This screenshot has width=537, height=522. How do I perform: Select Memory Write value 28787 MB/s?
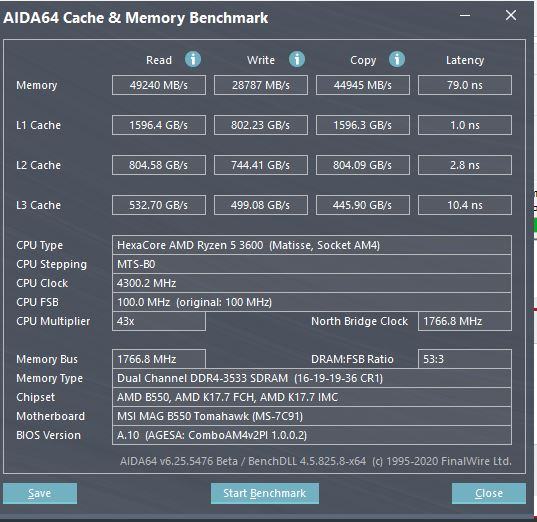(x=261, y=85)
